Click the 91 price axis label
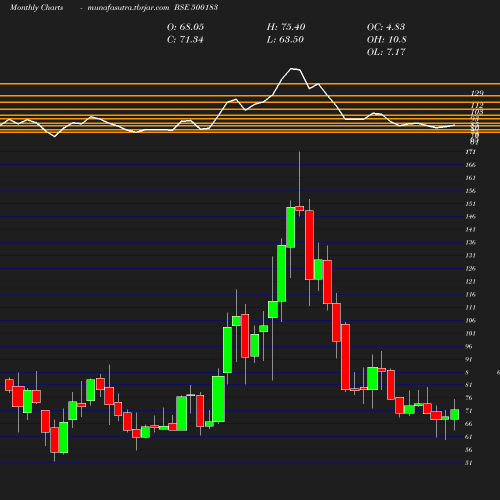Image resolution: width=500 pixels, height=500 pixels. tap(469, 359)
